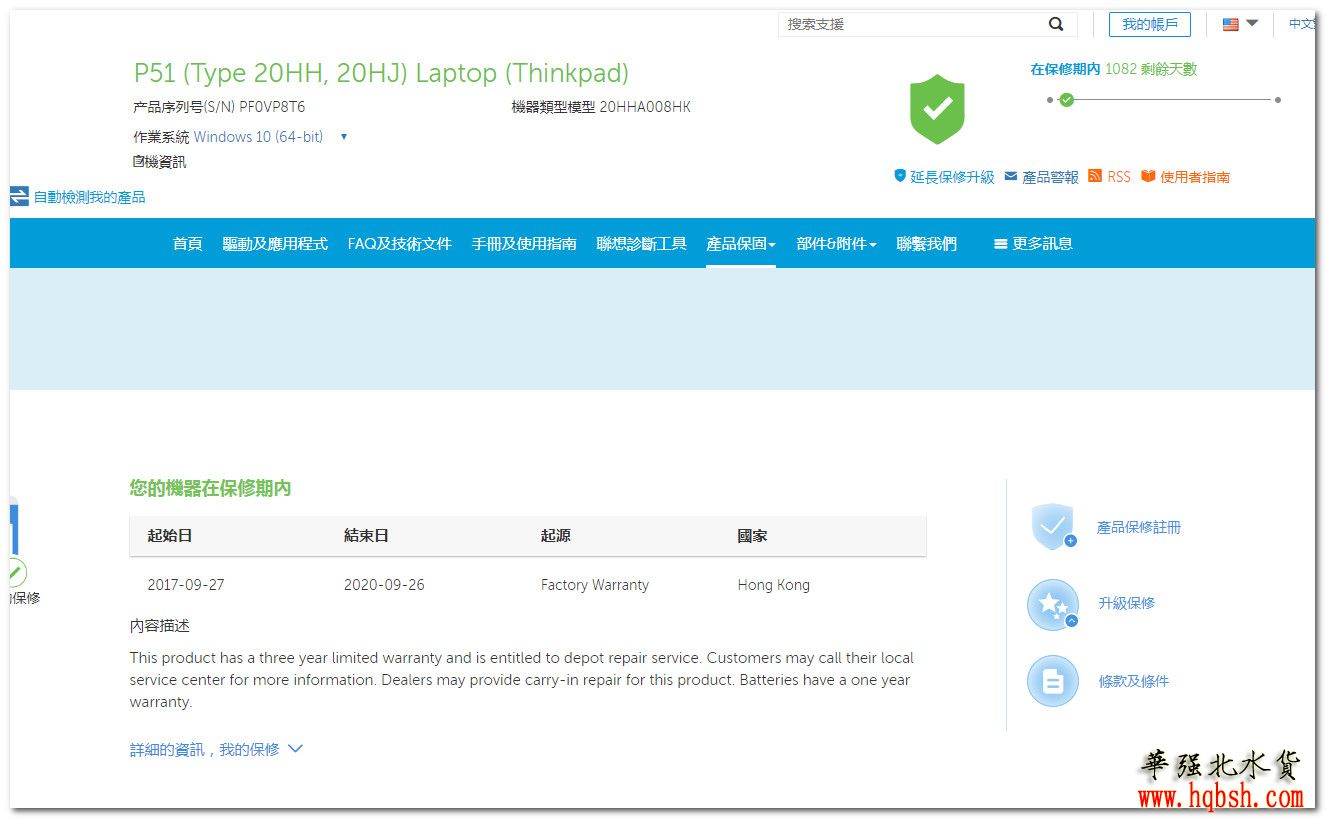
Task: Select Windows 10 (64-bit) operating system
Action: click(x=258, y=137)
